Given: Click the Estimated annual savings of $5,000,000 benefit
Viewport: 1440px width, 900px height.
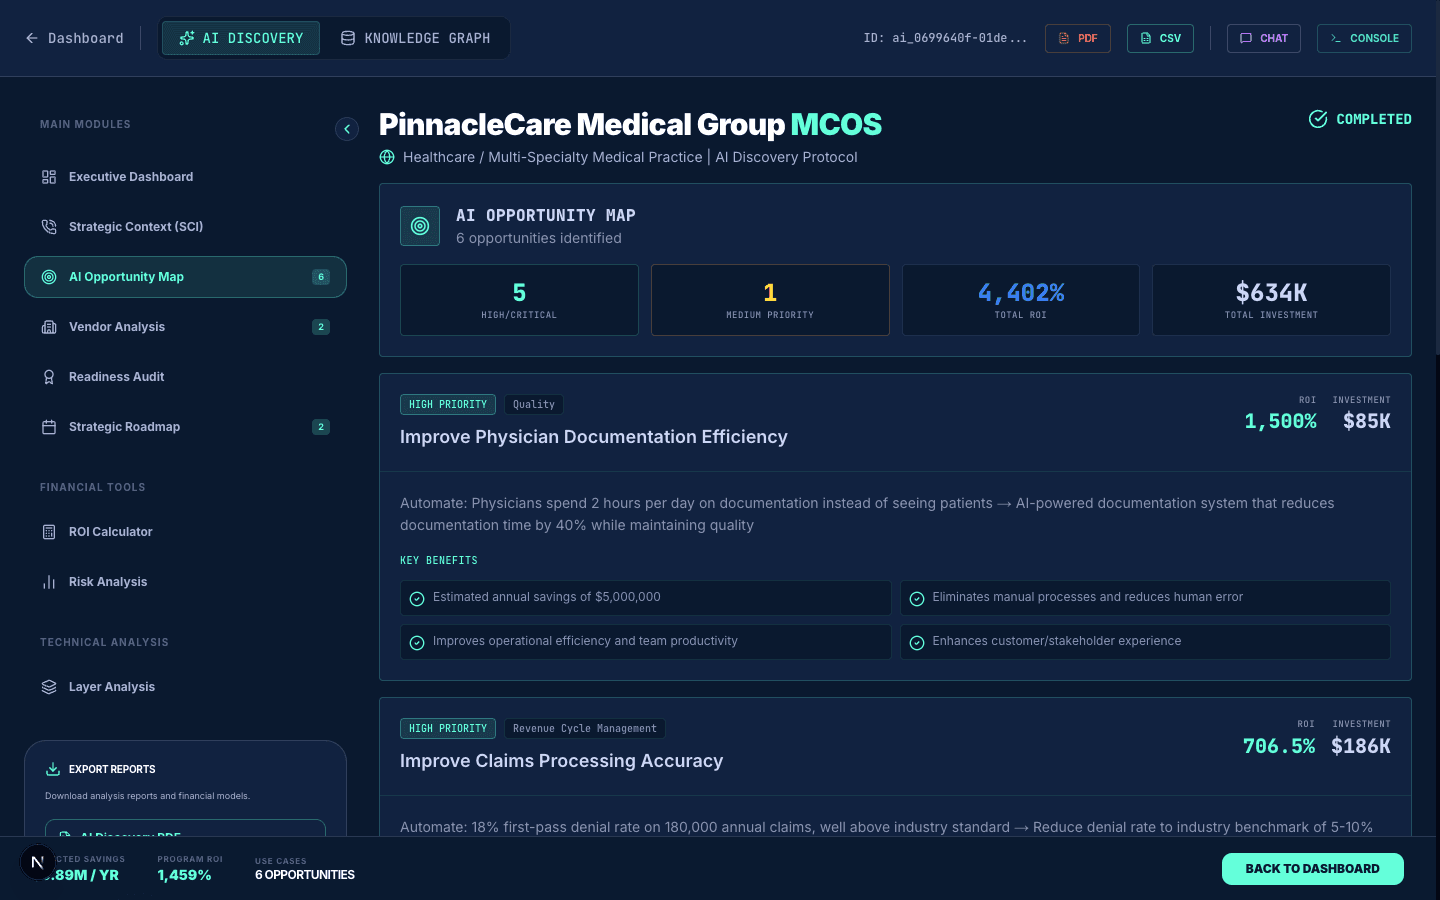Looking at the screenshot, I should pos(645,598).
